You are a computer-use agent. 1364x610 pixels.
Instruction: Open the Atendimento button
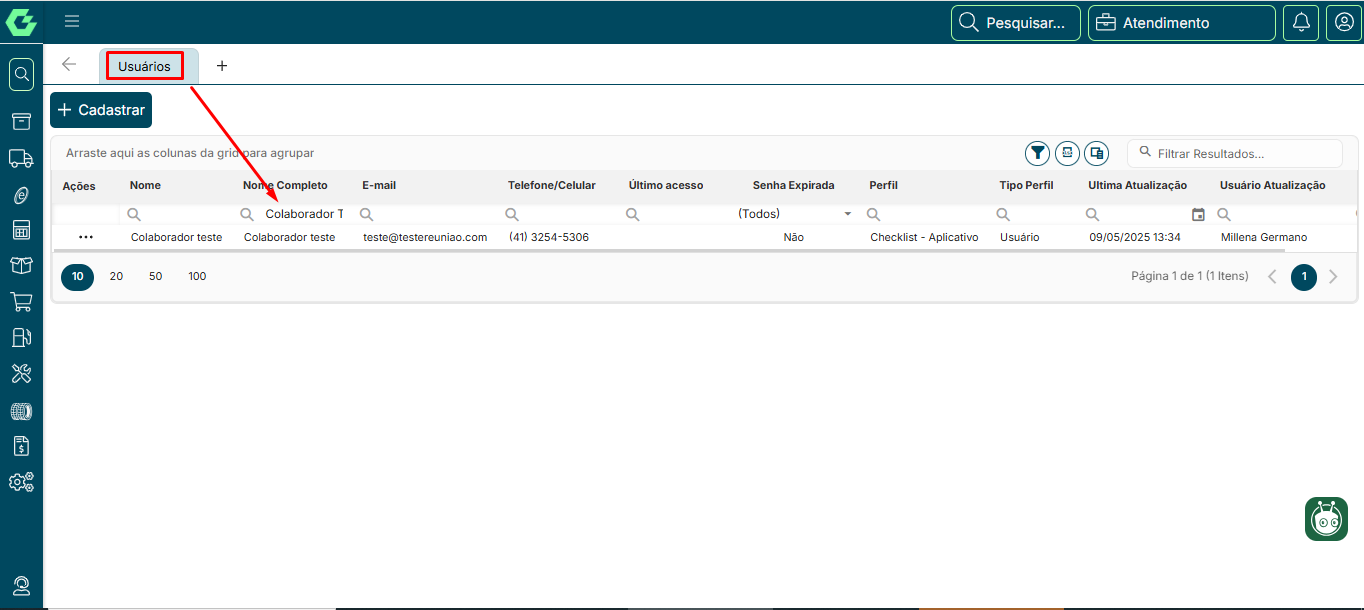click(x=1181, y=23)
